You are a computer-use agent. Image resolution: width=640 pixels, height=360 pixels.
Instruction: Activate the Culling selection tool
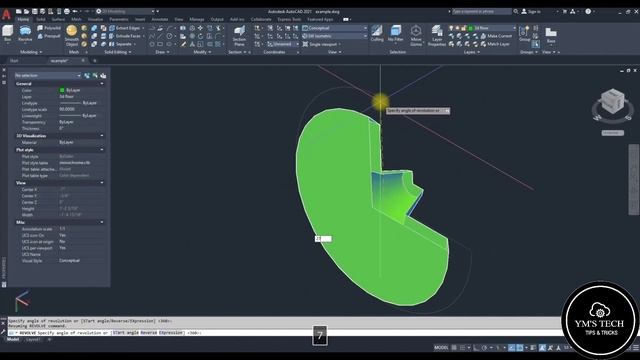pyautogui.click(x=377, y=33)
